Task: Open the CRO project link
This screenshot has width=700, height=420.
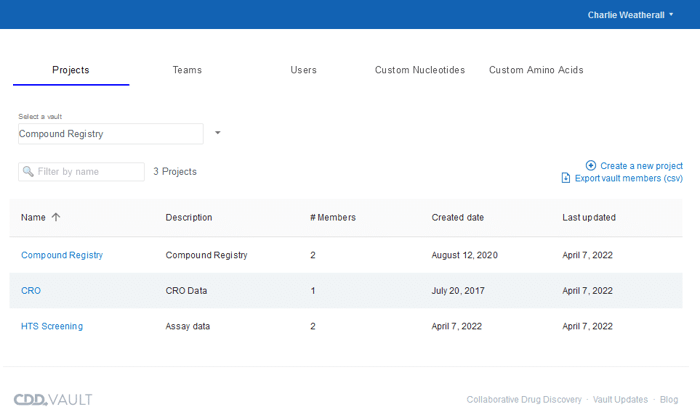Action: point(31,291)
